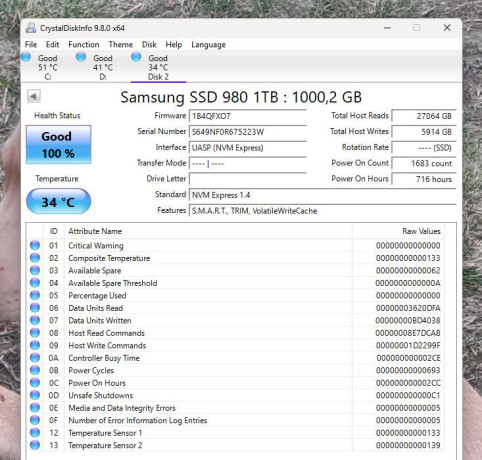The image size is (482, 460).
Task: Click Total Host Writes value 5914 GB
Action: pyautogui.click(x=424, y=132)
